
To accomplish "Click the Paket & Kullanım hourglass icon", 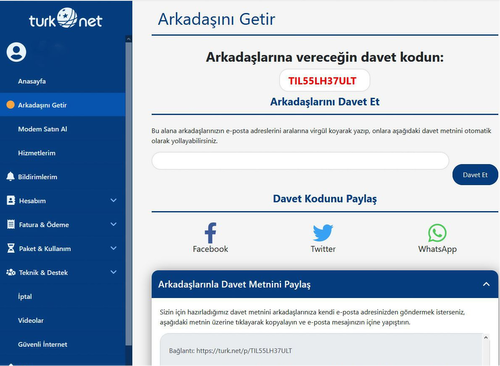I will pyautogui.click(x=11, y=248).
